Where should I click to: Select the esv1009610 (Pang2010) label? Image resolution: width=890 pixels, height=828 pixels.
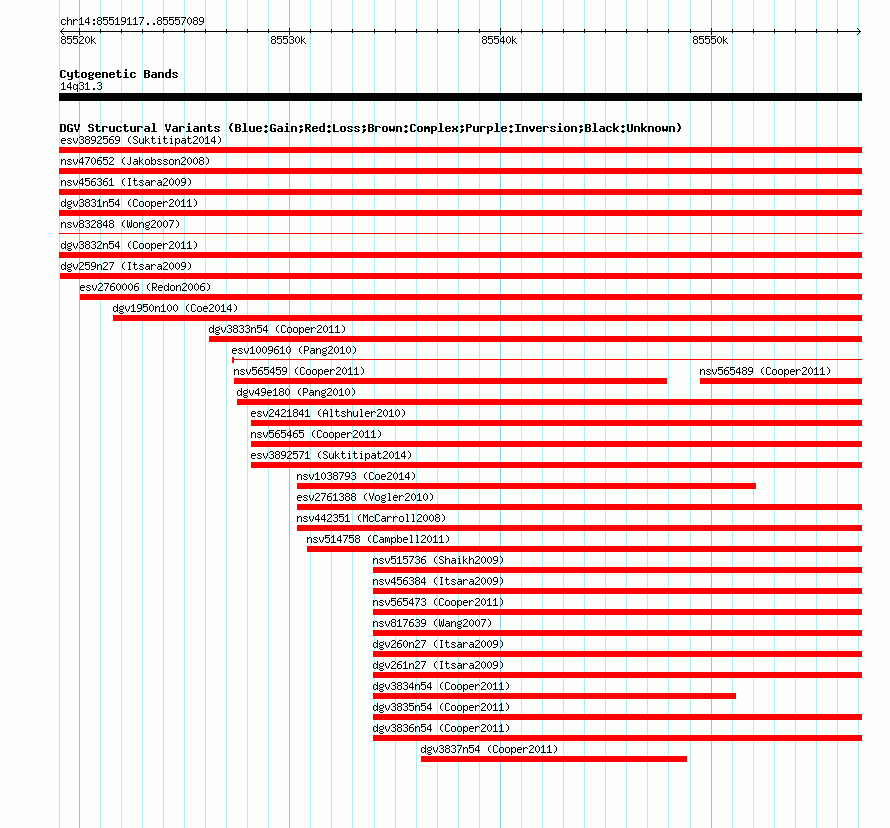pos(294,350)
